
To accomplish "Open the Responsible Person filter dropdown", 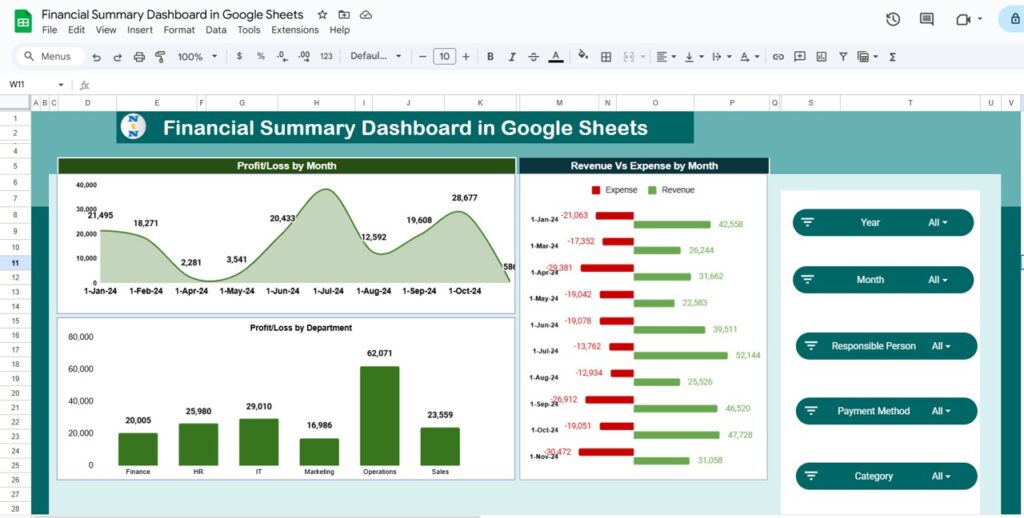I will point(886,346).
